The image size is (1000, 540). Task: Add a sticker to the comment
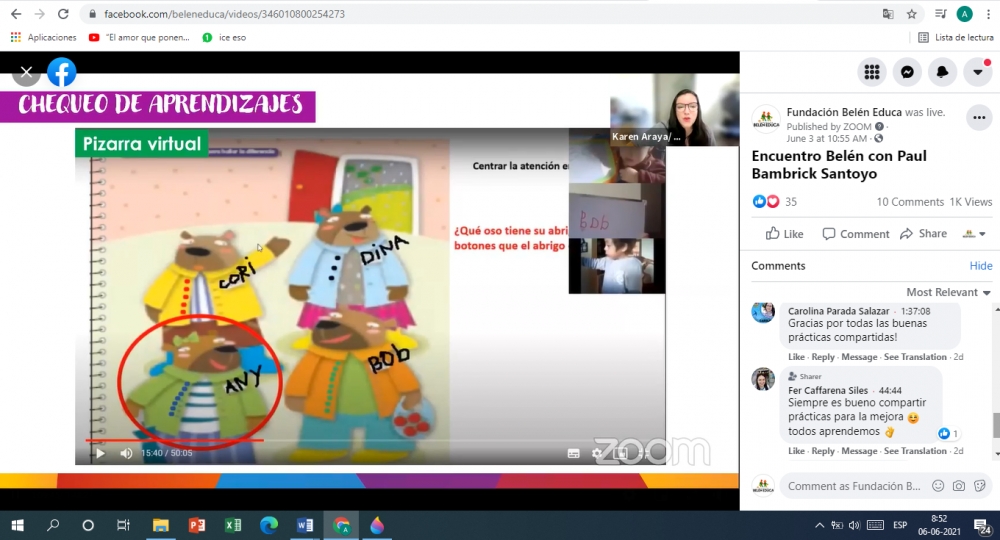[x=980, y=486]
